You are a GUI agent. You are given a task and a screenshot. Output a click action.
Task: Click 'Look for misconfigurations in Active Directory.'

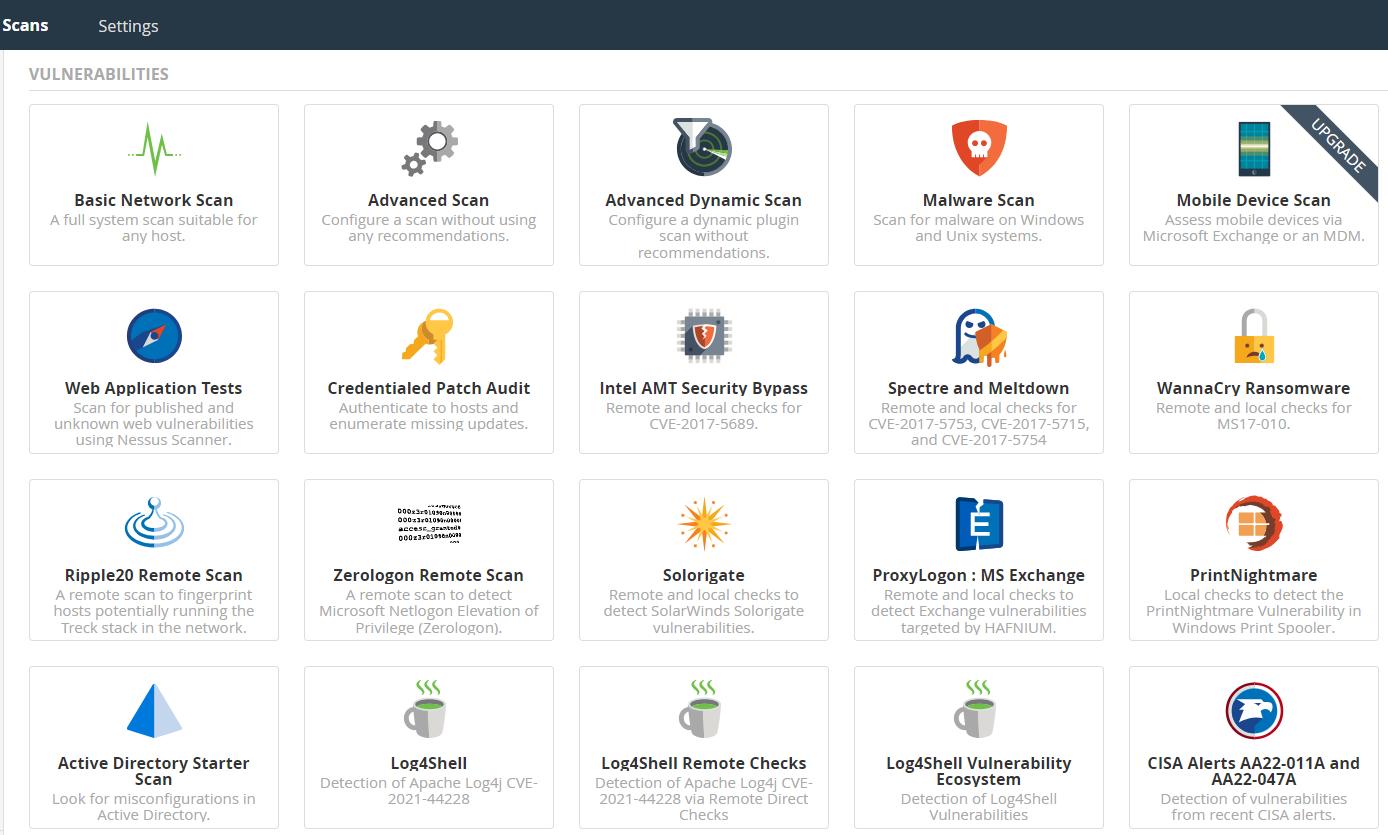pyautogui.click(x=154, y=807)
